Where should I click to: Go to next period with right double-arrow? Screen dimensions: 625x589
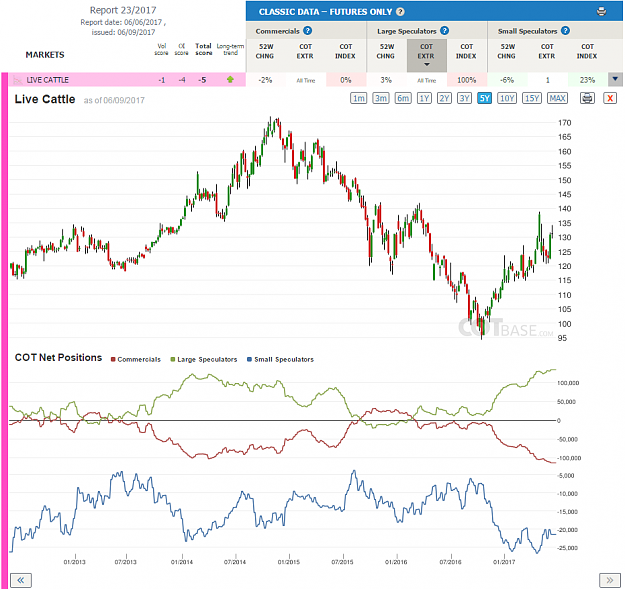click(x=609, y=580)
